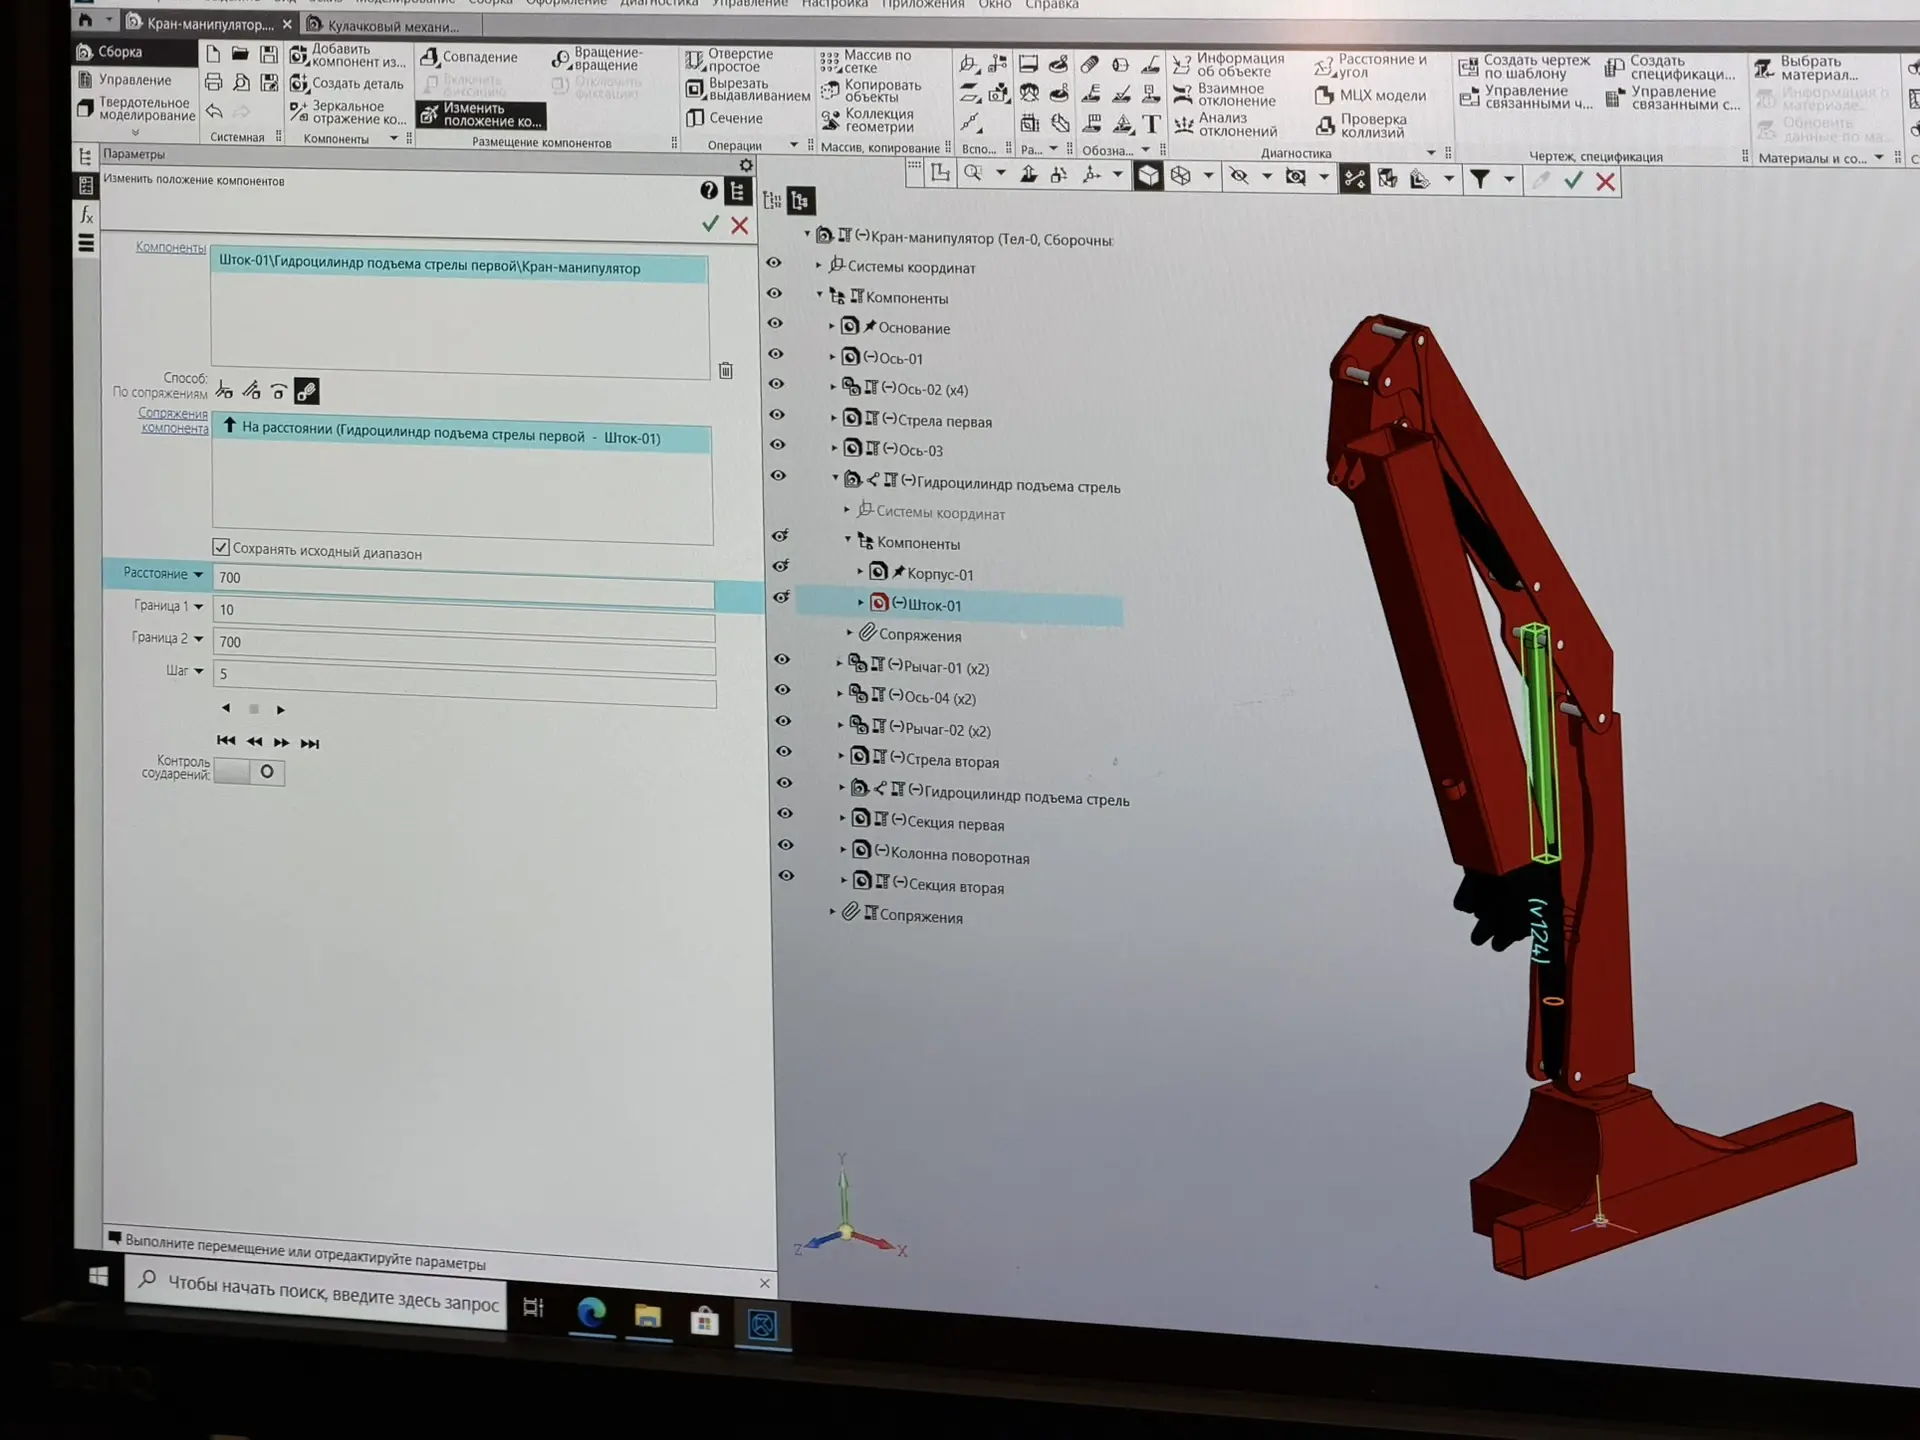The width and height of the screenshot is (1920, 1440).
Task: Click Add component from file button
Action: pos(347,55)
